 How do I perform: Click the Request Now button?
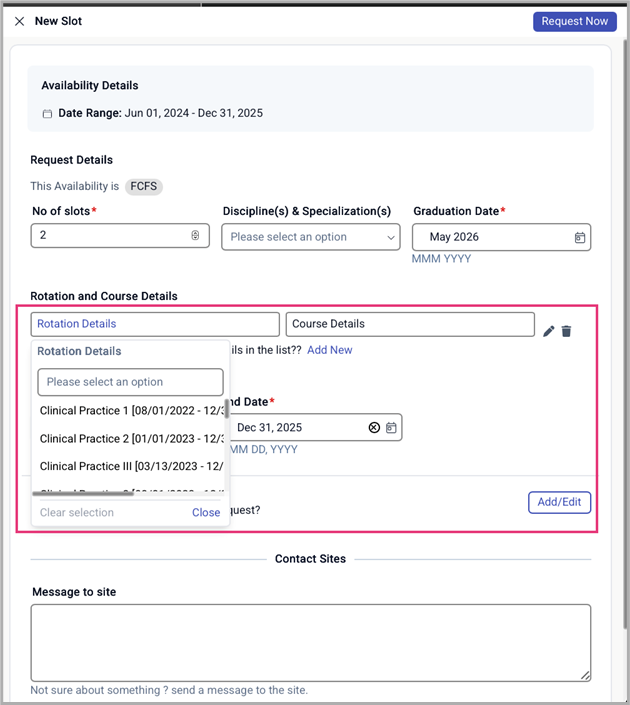[x=574, y=21]
